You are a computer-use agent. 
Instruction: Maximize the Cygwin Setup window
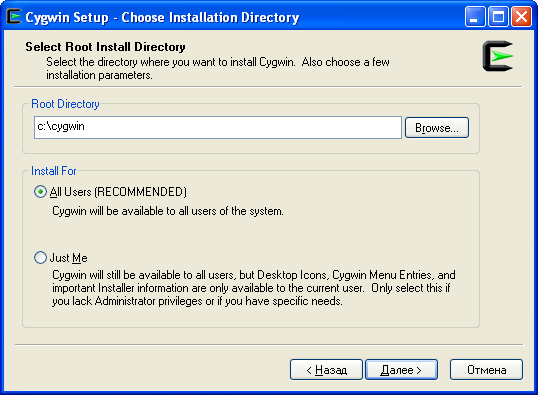(x=498, y=16)
